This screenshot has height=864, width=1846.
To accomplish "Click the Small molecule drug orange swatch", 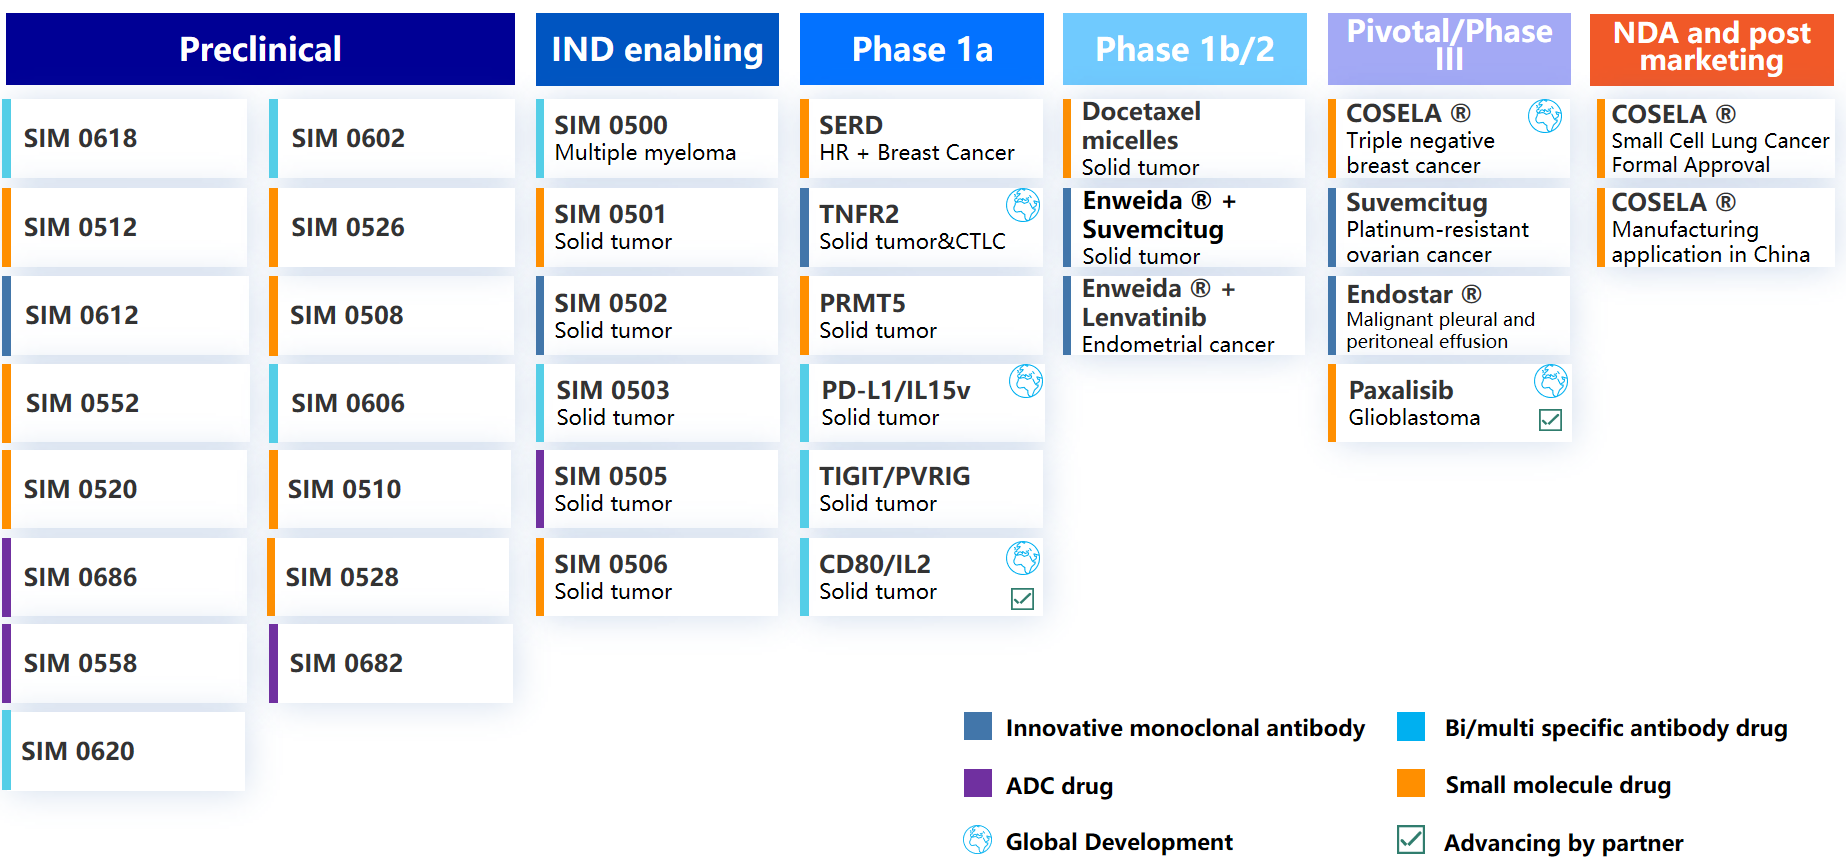I will (x=1411, y=783).
